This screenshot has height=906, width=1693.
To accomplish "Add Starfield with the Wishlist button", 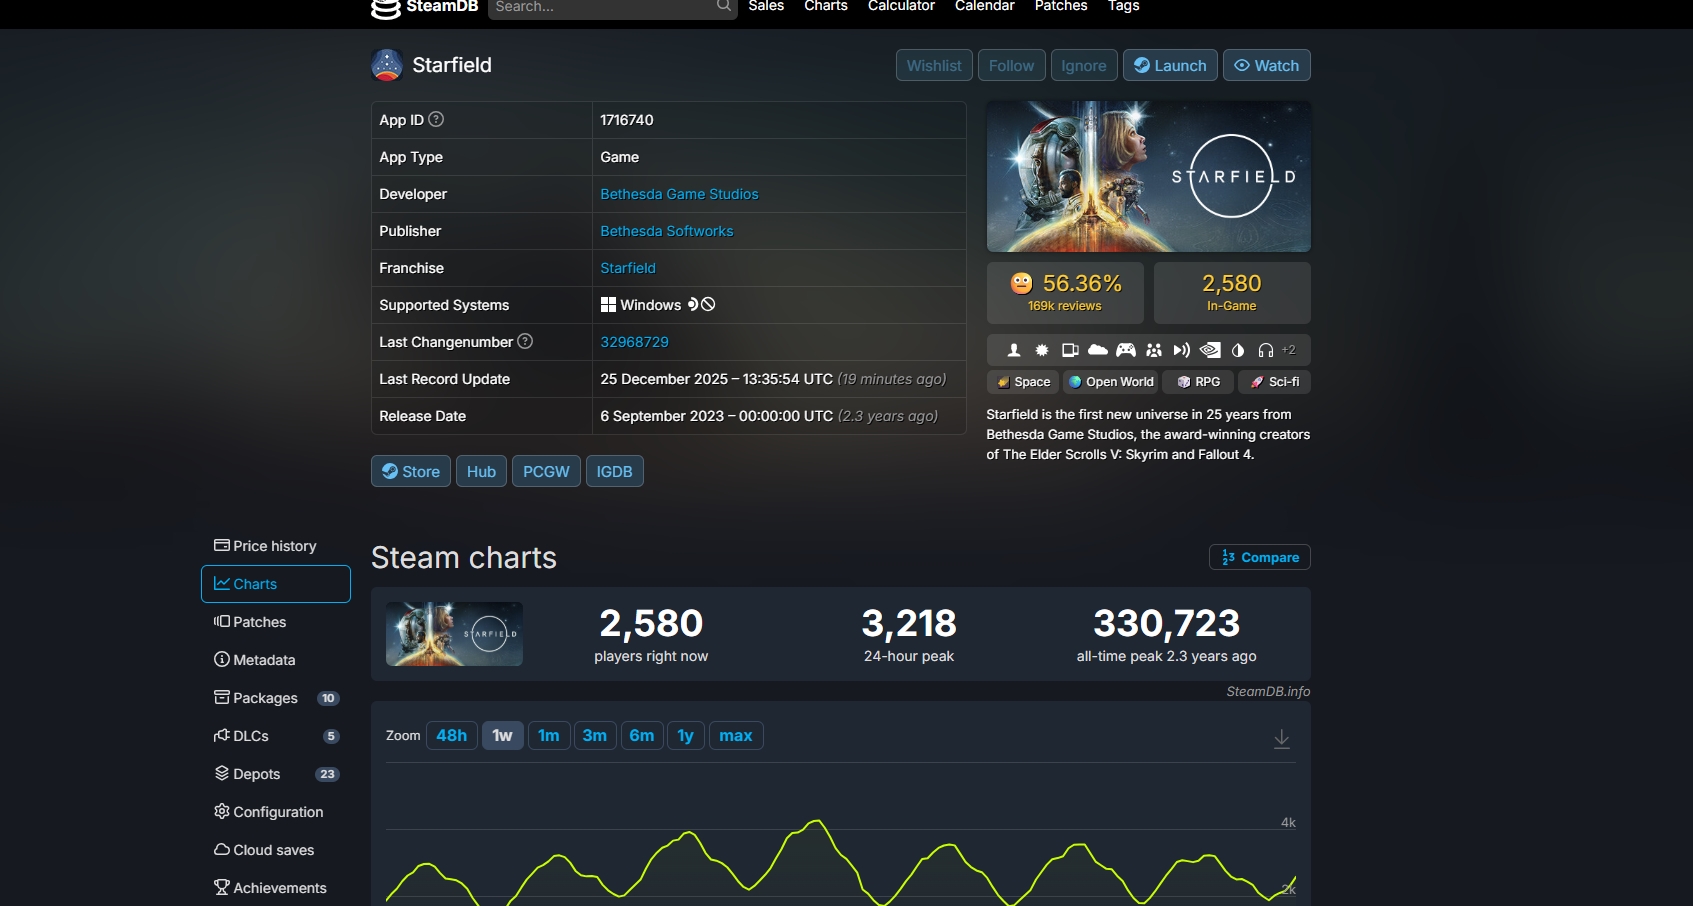I will 934,65.
